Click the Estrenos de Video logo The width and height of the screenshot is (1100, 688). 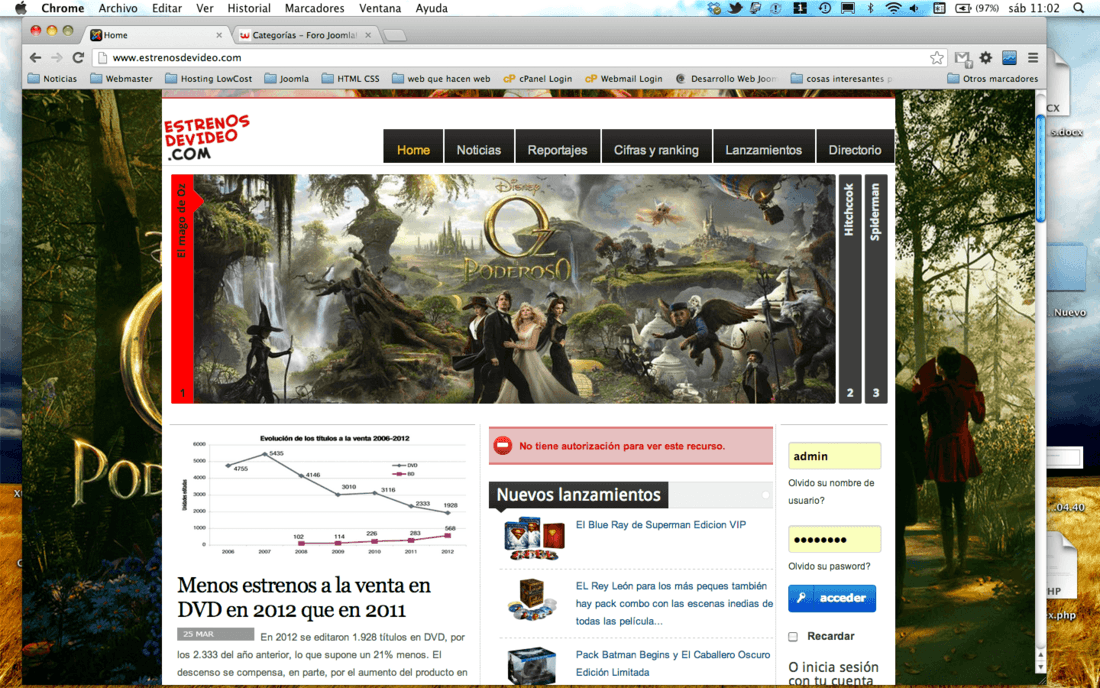[206, 137]
